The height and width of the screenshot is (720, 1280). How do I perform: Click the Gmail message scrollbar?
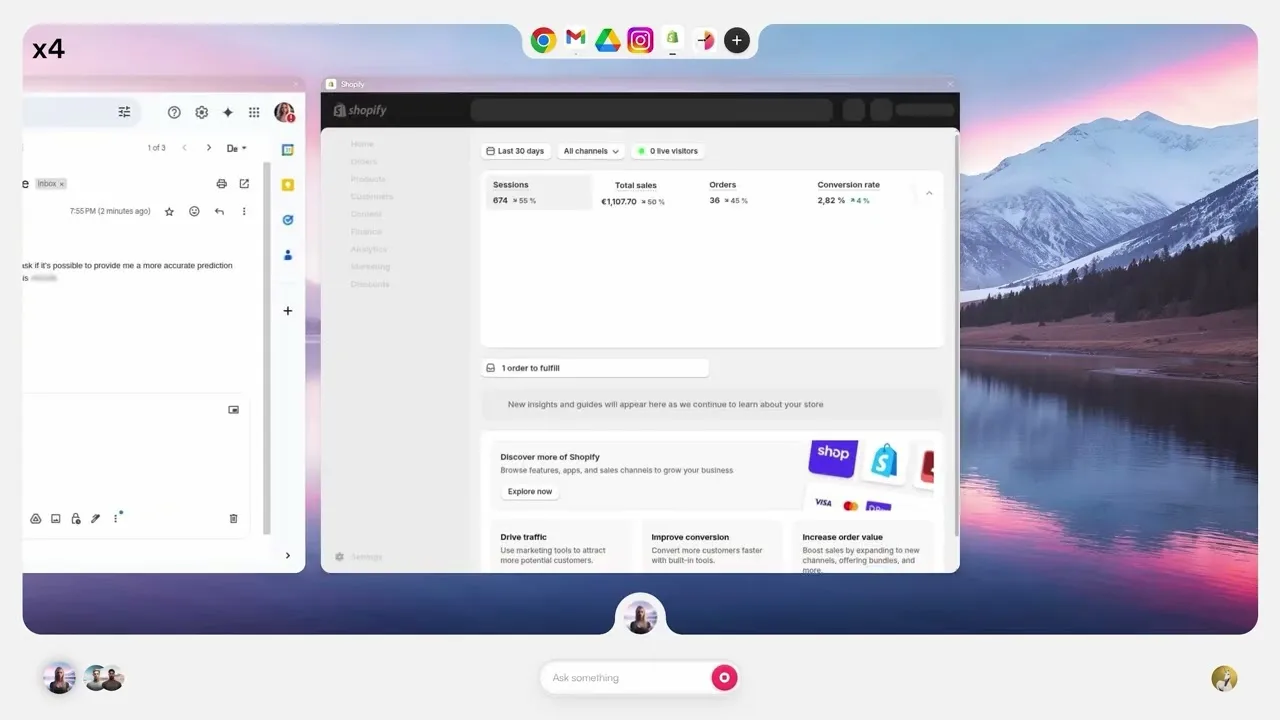[x=267, y=348]
